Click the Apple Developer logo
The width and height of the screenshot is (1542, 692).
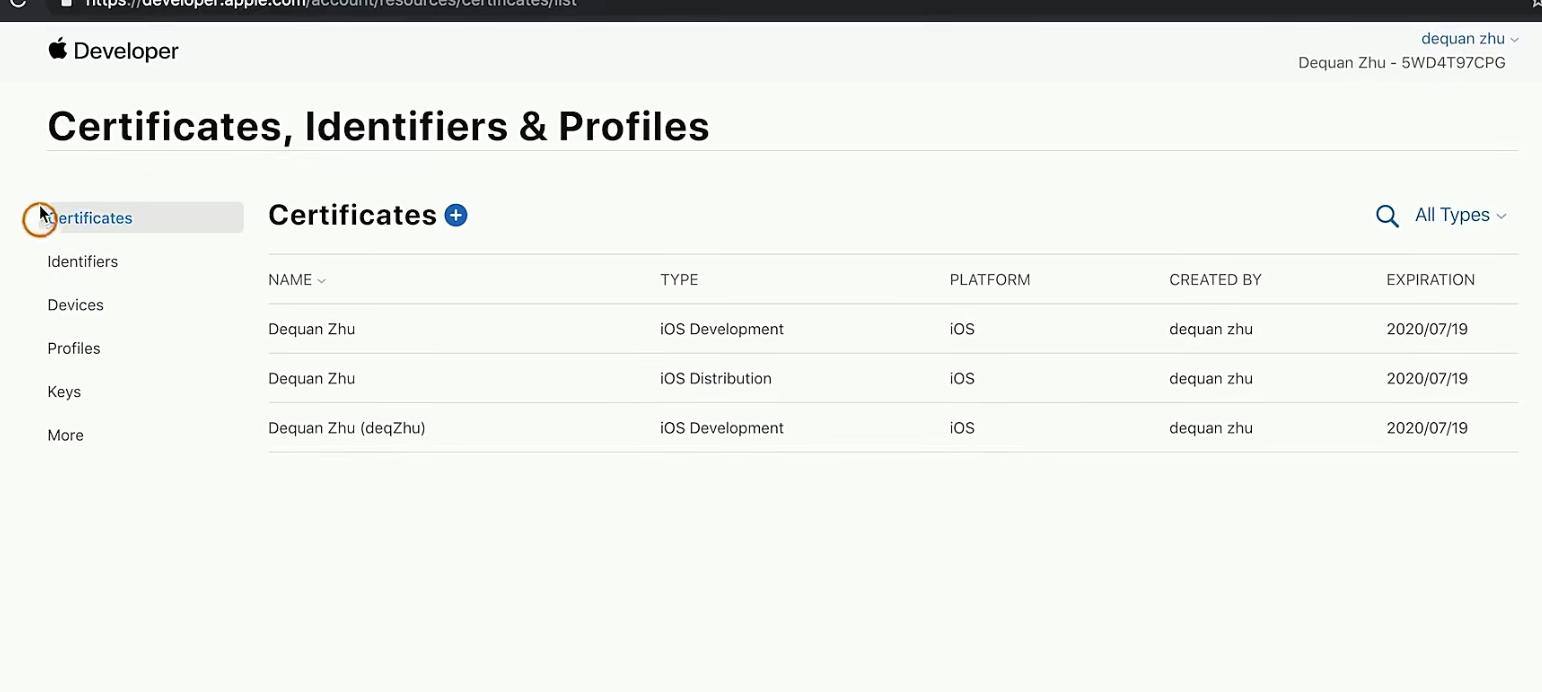(113, 51)
